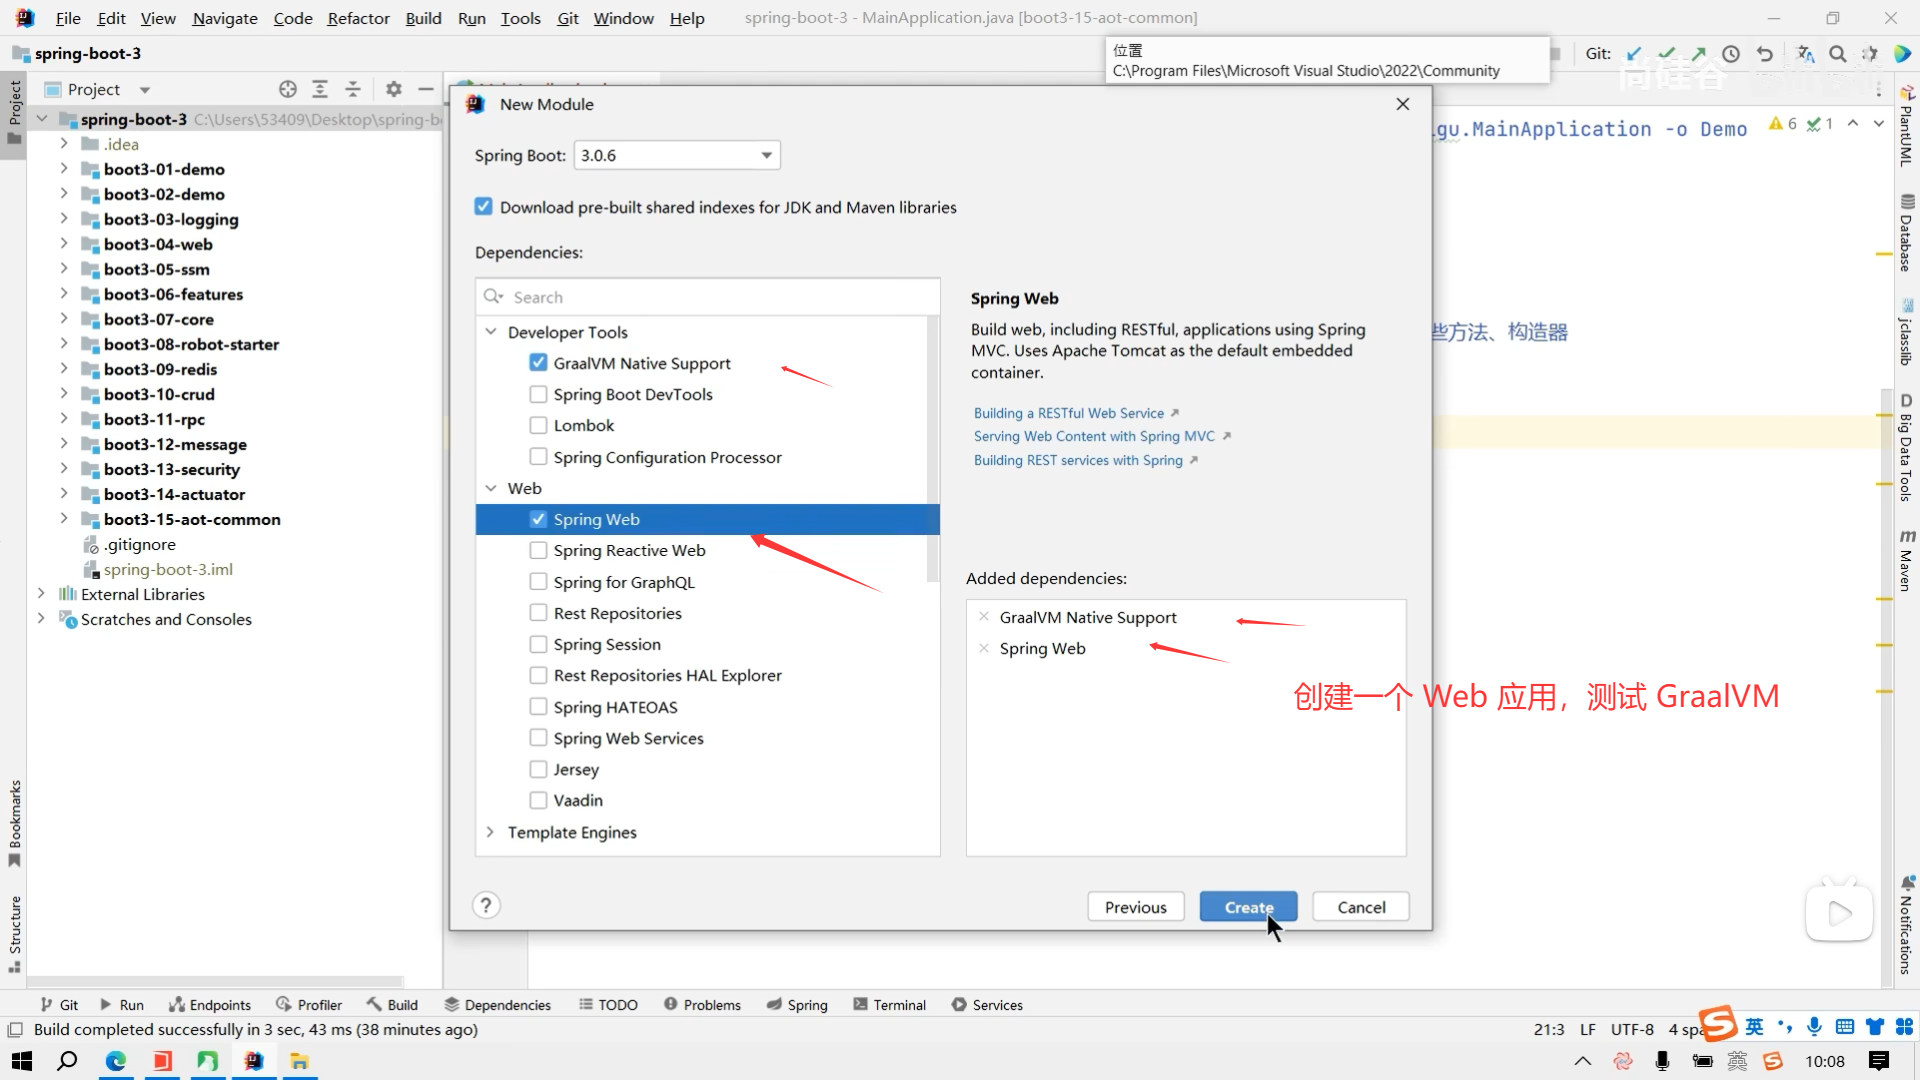Click the Git update project arrow icon
Image resolution: width=1920 pixels, height=1080 pixels.
(1634, 54)
